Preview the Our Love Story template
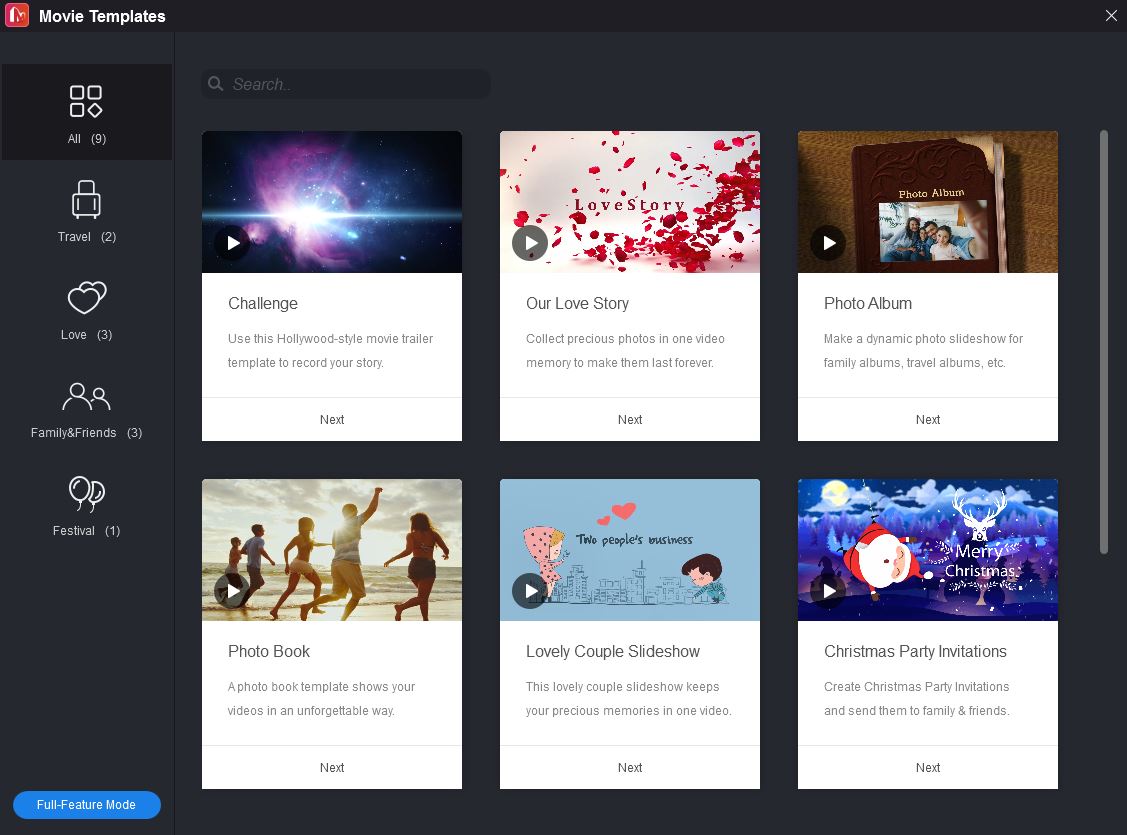The image size is (1127, 835). (x=530, y=242)
